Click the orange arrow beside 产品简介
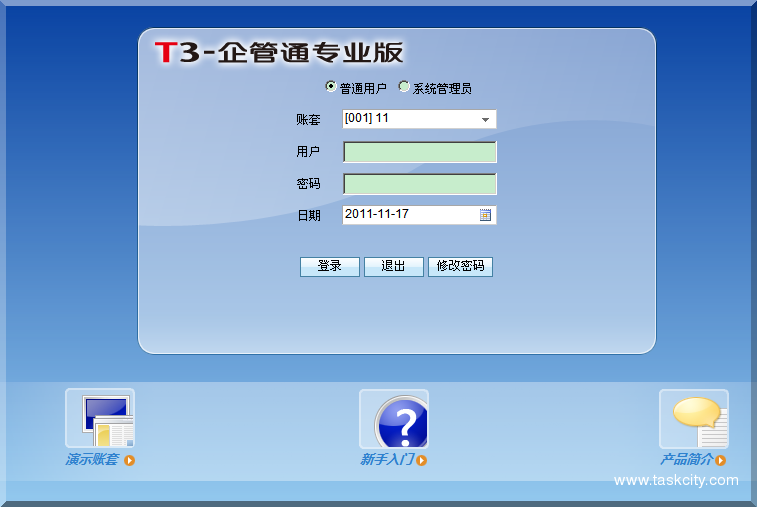757x507 pixels. (x=720, y=460)
